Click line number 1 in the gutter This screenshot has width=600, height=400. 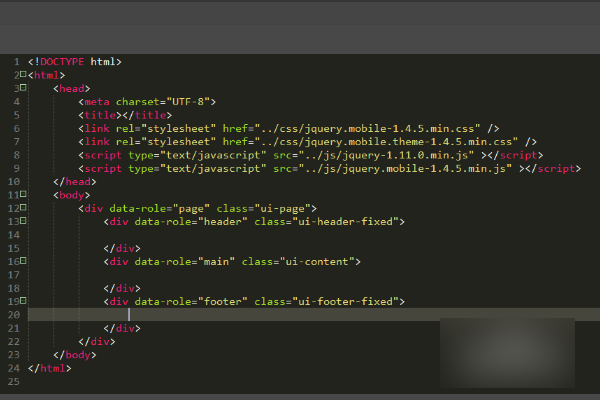point(16,62)
